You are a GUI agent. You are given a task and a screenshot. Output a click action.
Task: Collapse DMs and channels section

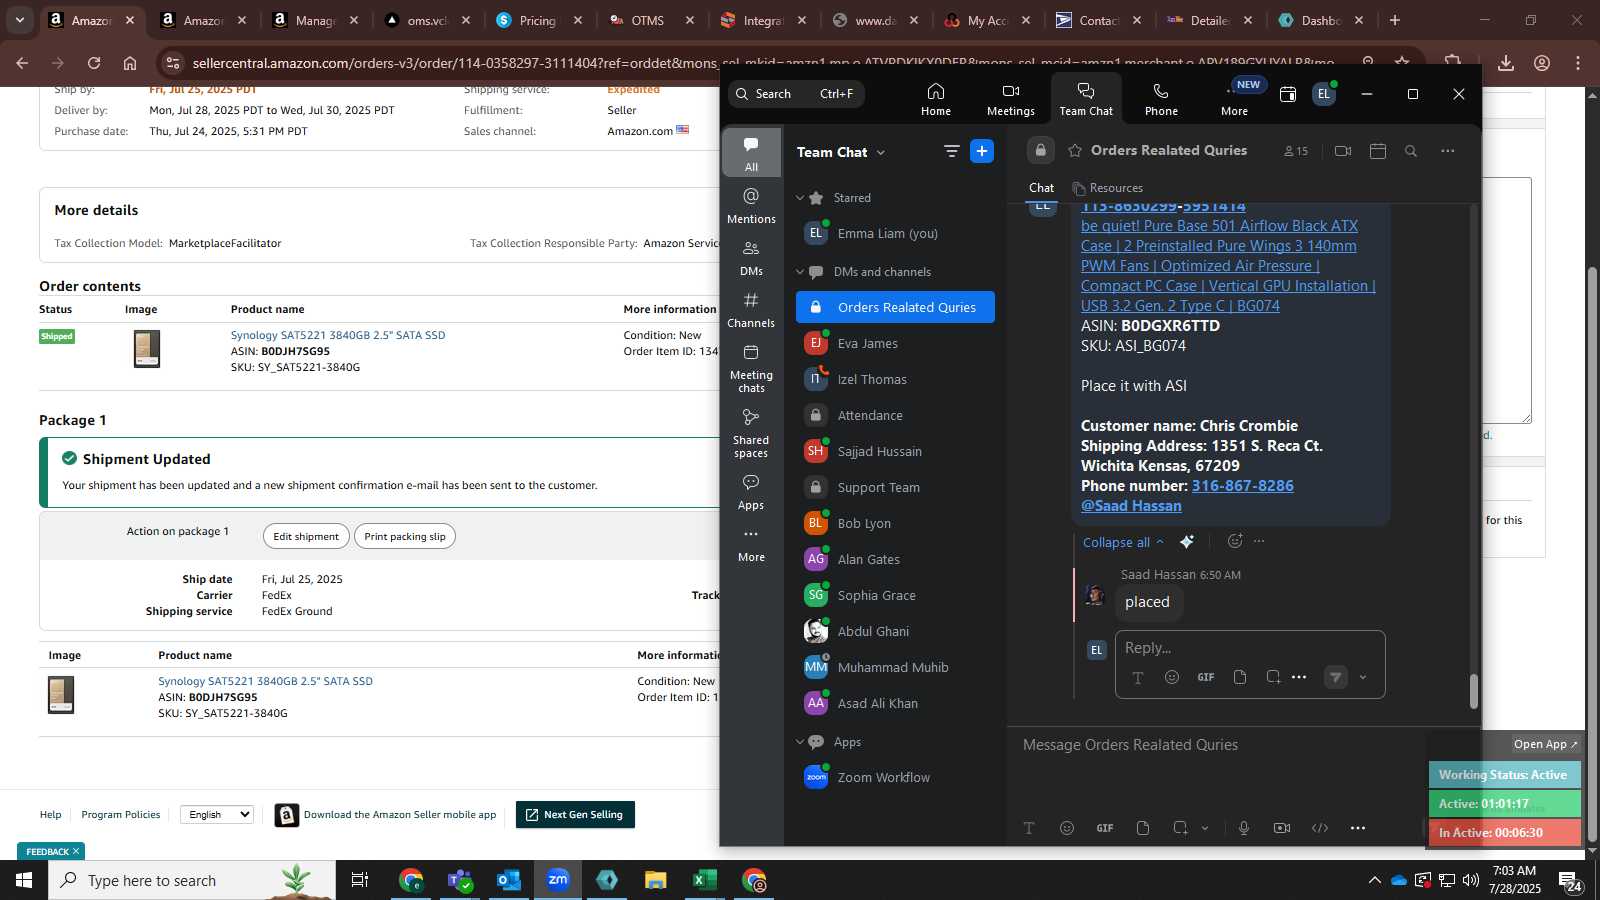tap(800, 272)
